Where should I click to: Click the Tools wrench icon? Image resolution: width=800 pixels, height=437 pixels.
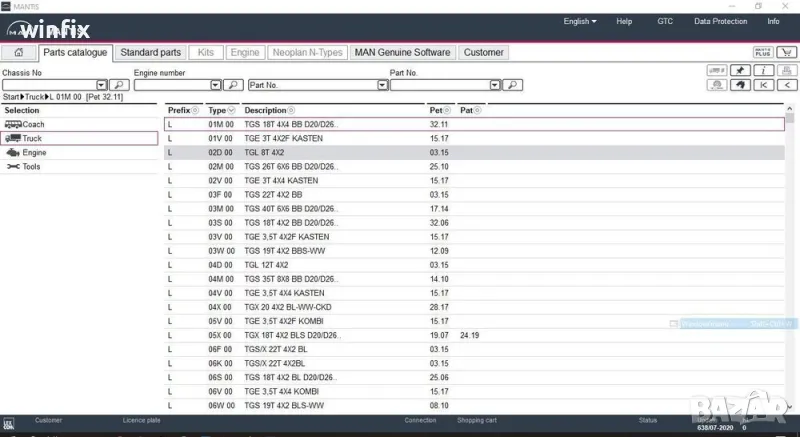click(13, 167)
